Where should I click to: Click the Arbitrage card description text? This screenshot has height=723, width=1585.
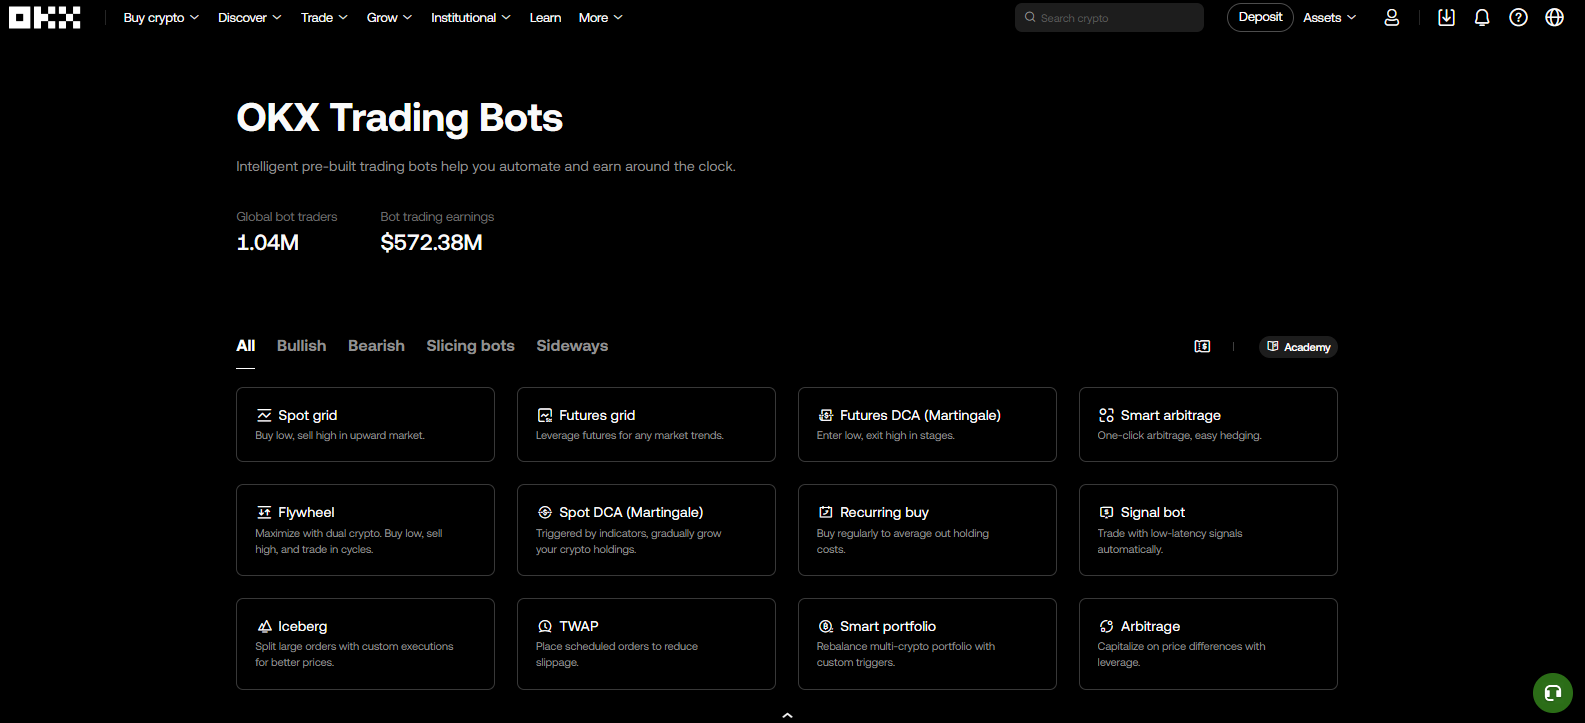1181,654
